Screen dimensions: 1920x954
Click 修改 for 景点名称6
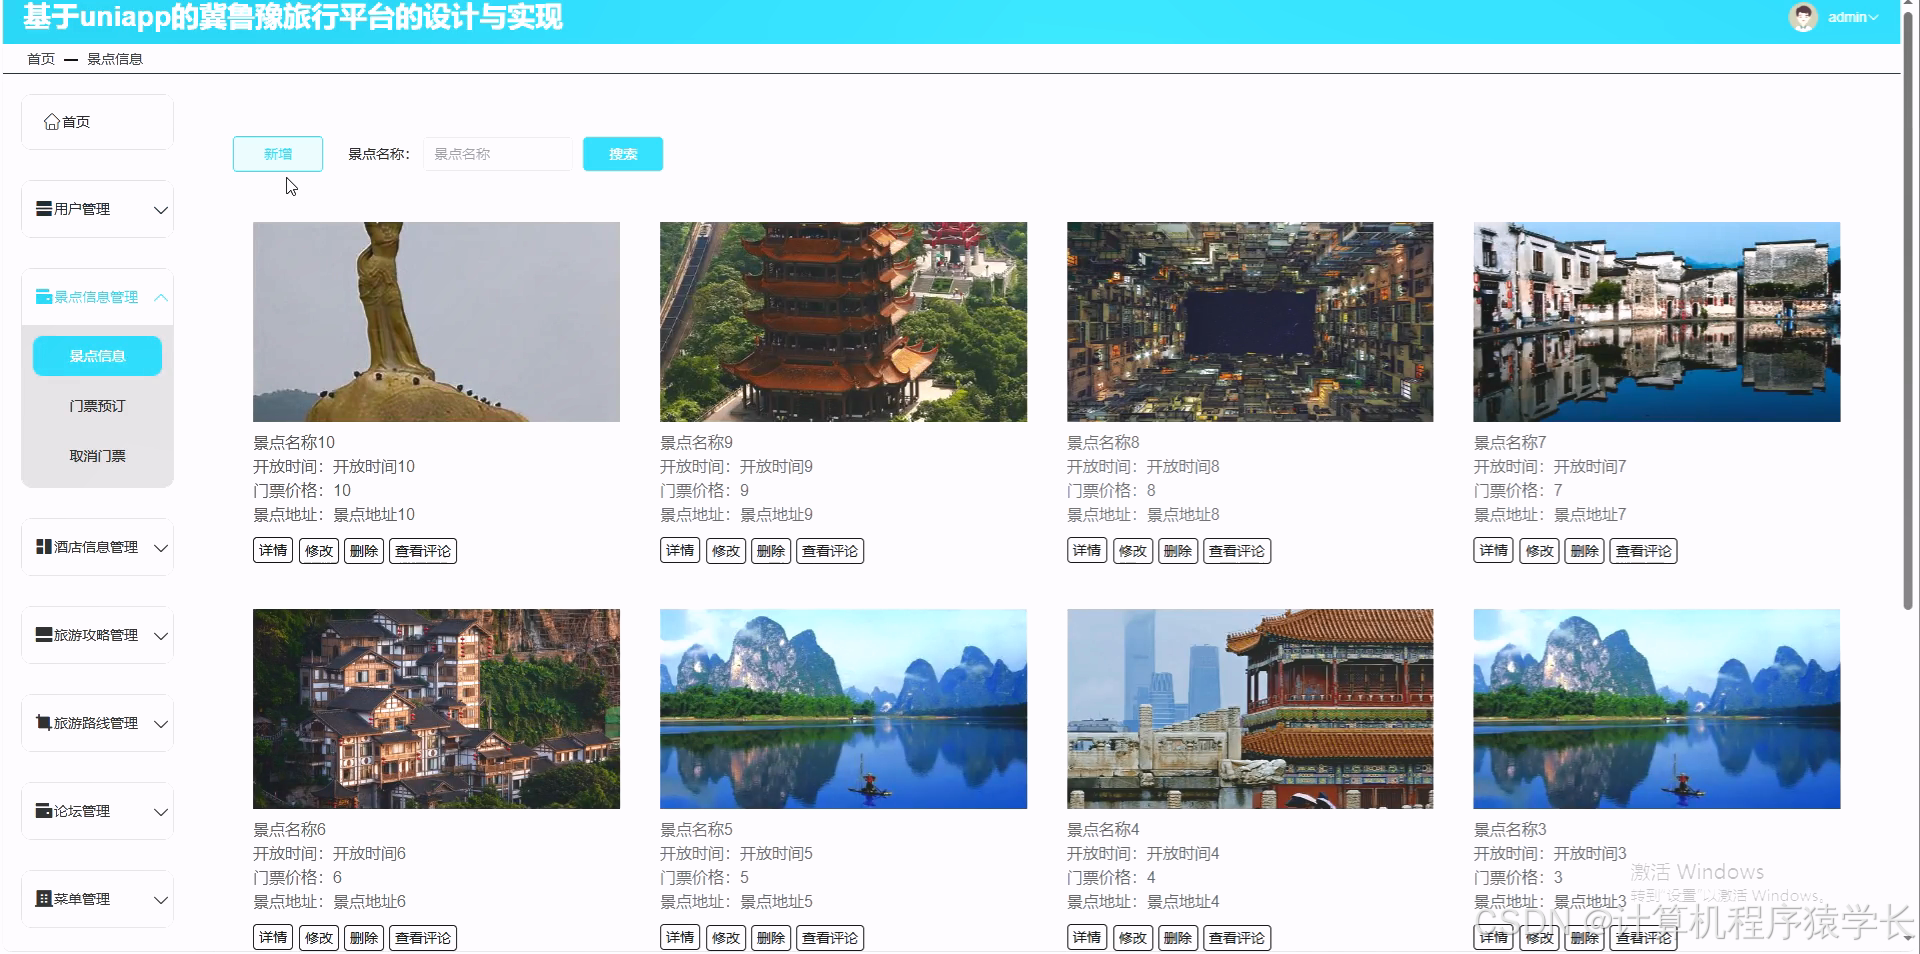coord(319,938)
